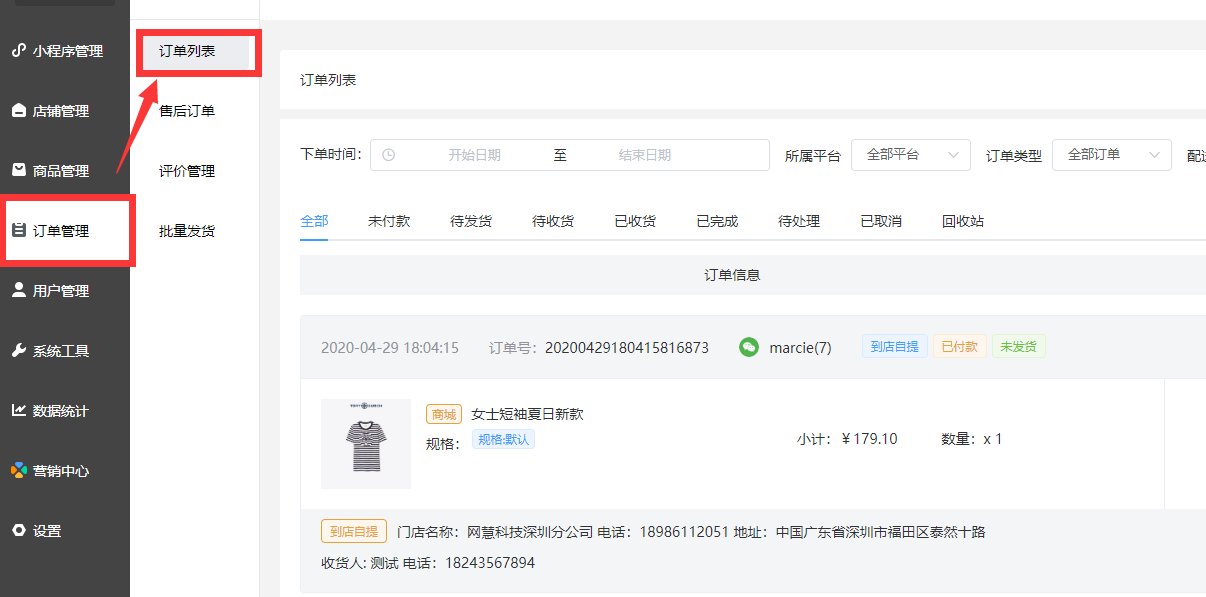Switch to the 待发货 tab
Screen dimensions: 1206x597
click(x=471, y=221)
